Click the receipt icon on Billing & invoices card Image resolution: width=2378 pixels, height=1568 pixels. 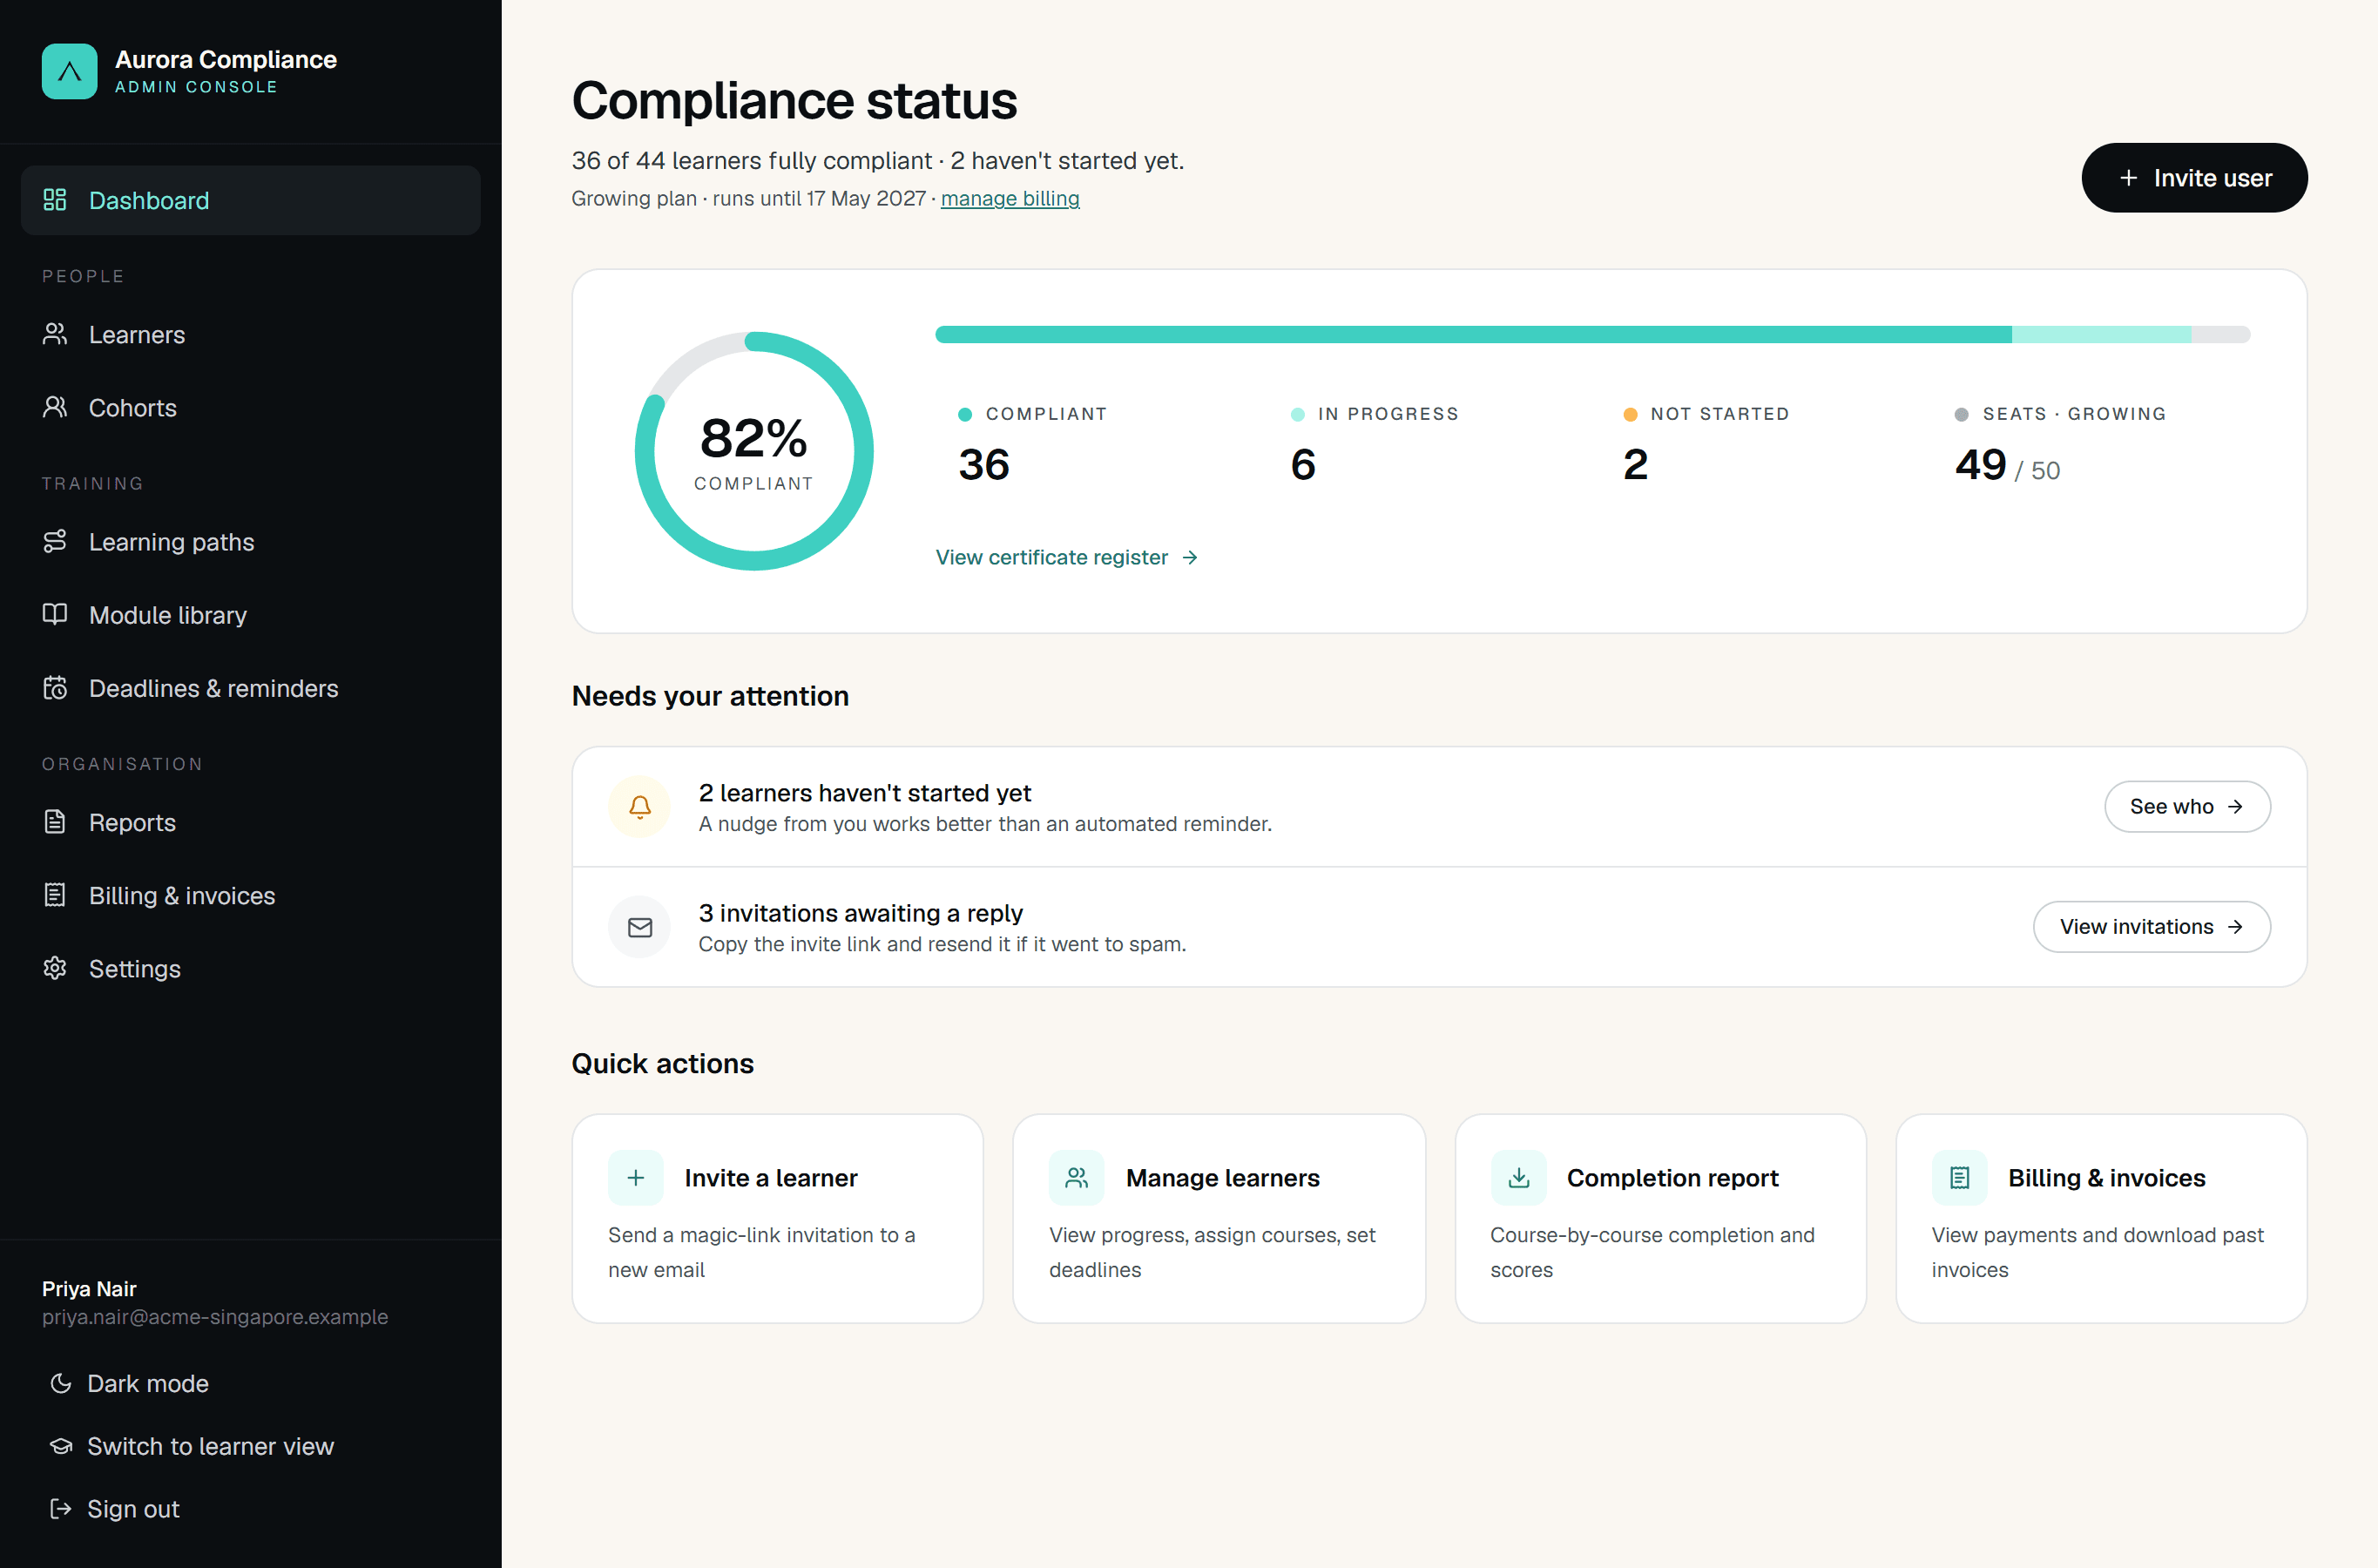pyautogui.click(x=1959, y=1178)
